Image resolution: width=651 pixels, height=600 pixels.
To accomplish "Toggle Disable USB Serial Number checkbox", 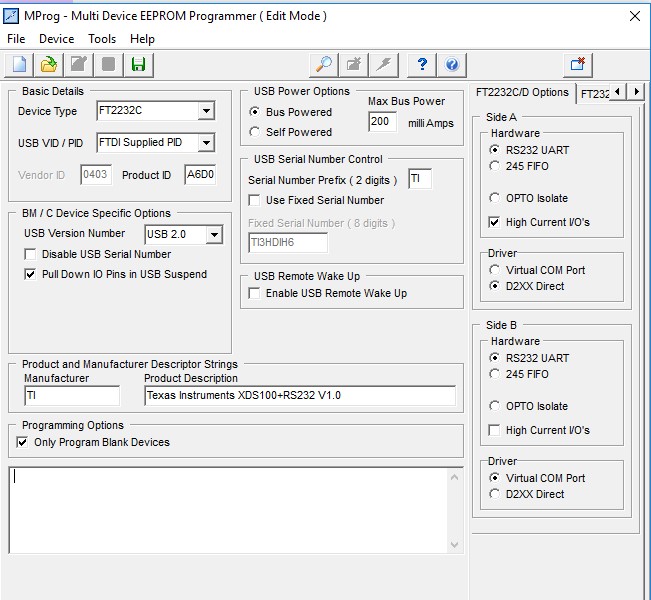I will click(x=98, y=254).
